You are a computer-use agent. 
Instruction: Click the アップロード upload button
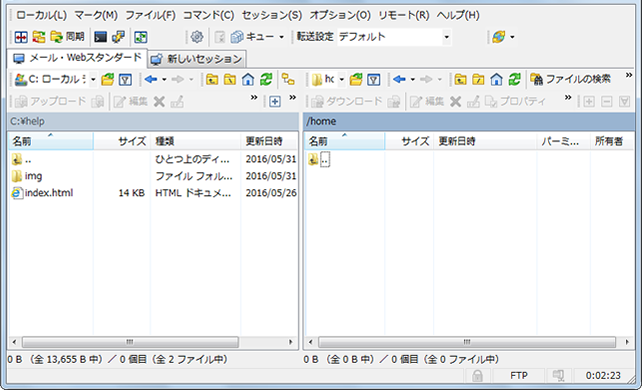(x=50, y=101)
